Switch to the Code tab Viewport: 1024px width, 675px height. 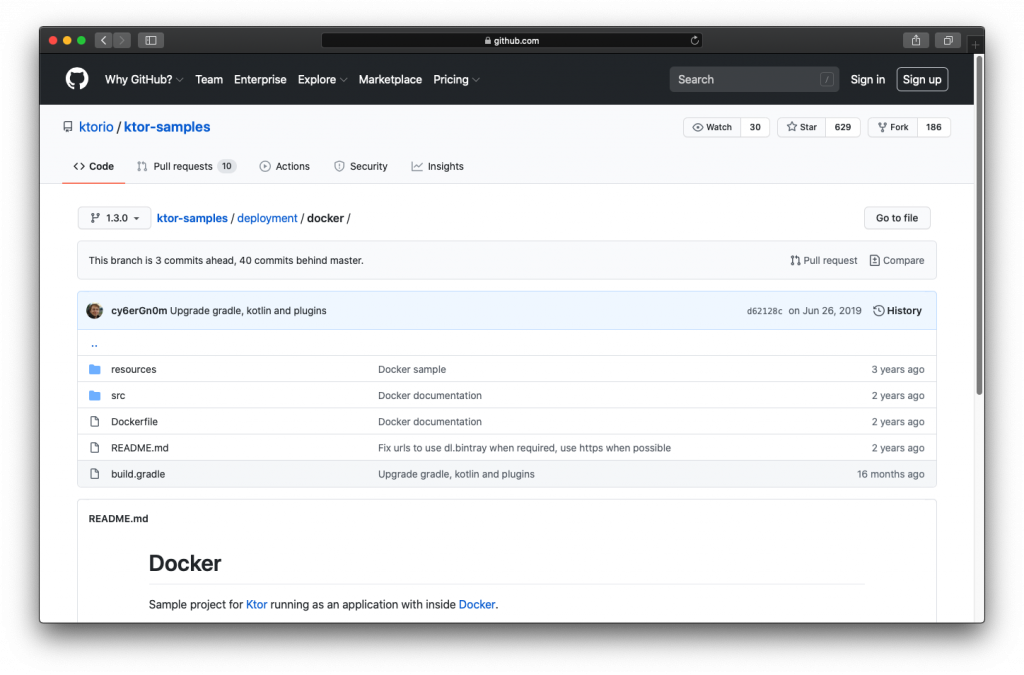pos(93,166)
